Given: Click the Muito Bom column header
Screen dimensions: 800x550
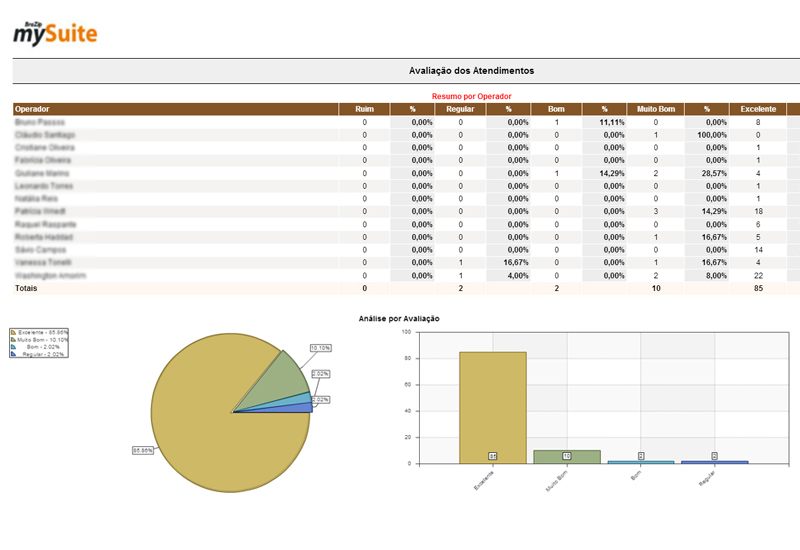Looking at the screenshot, I should [656, 109].
